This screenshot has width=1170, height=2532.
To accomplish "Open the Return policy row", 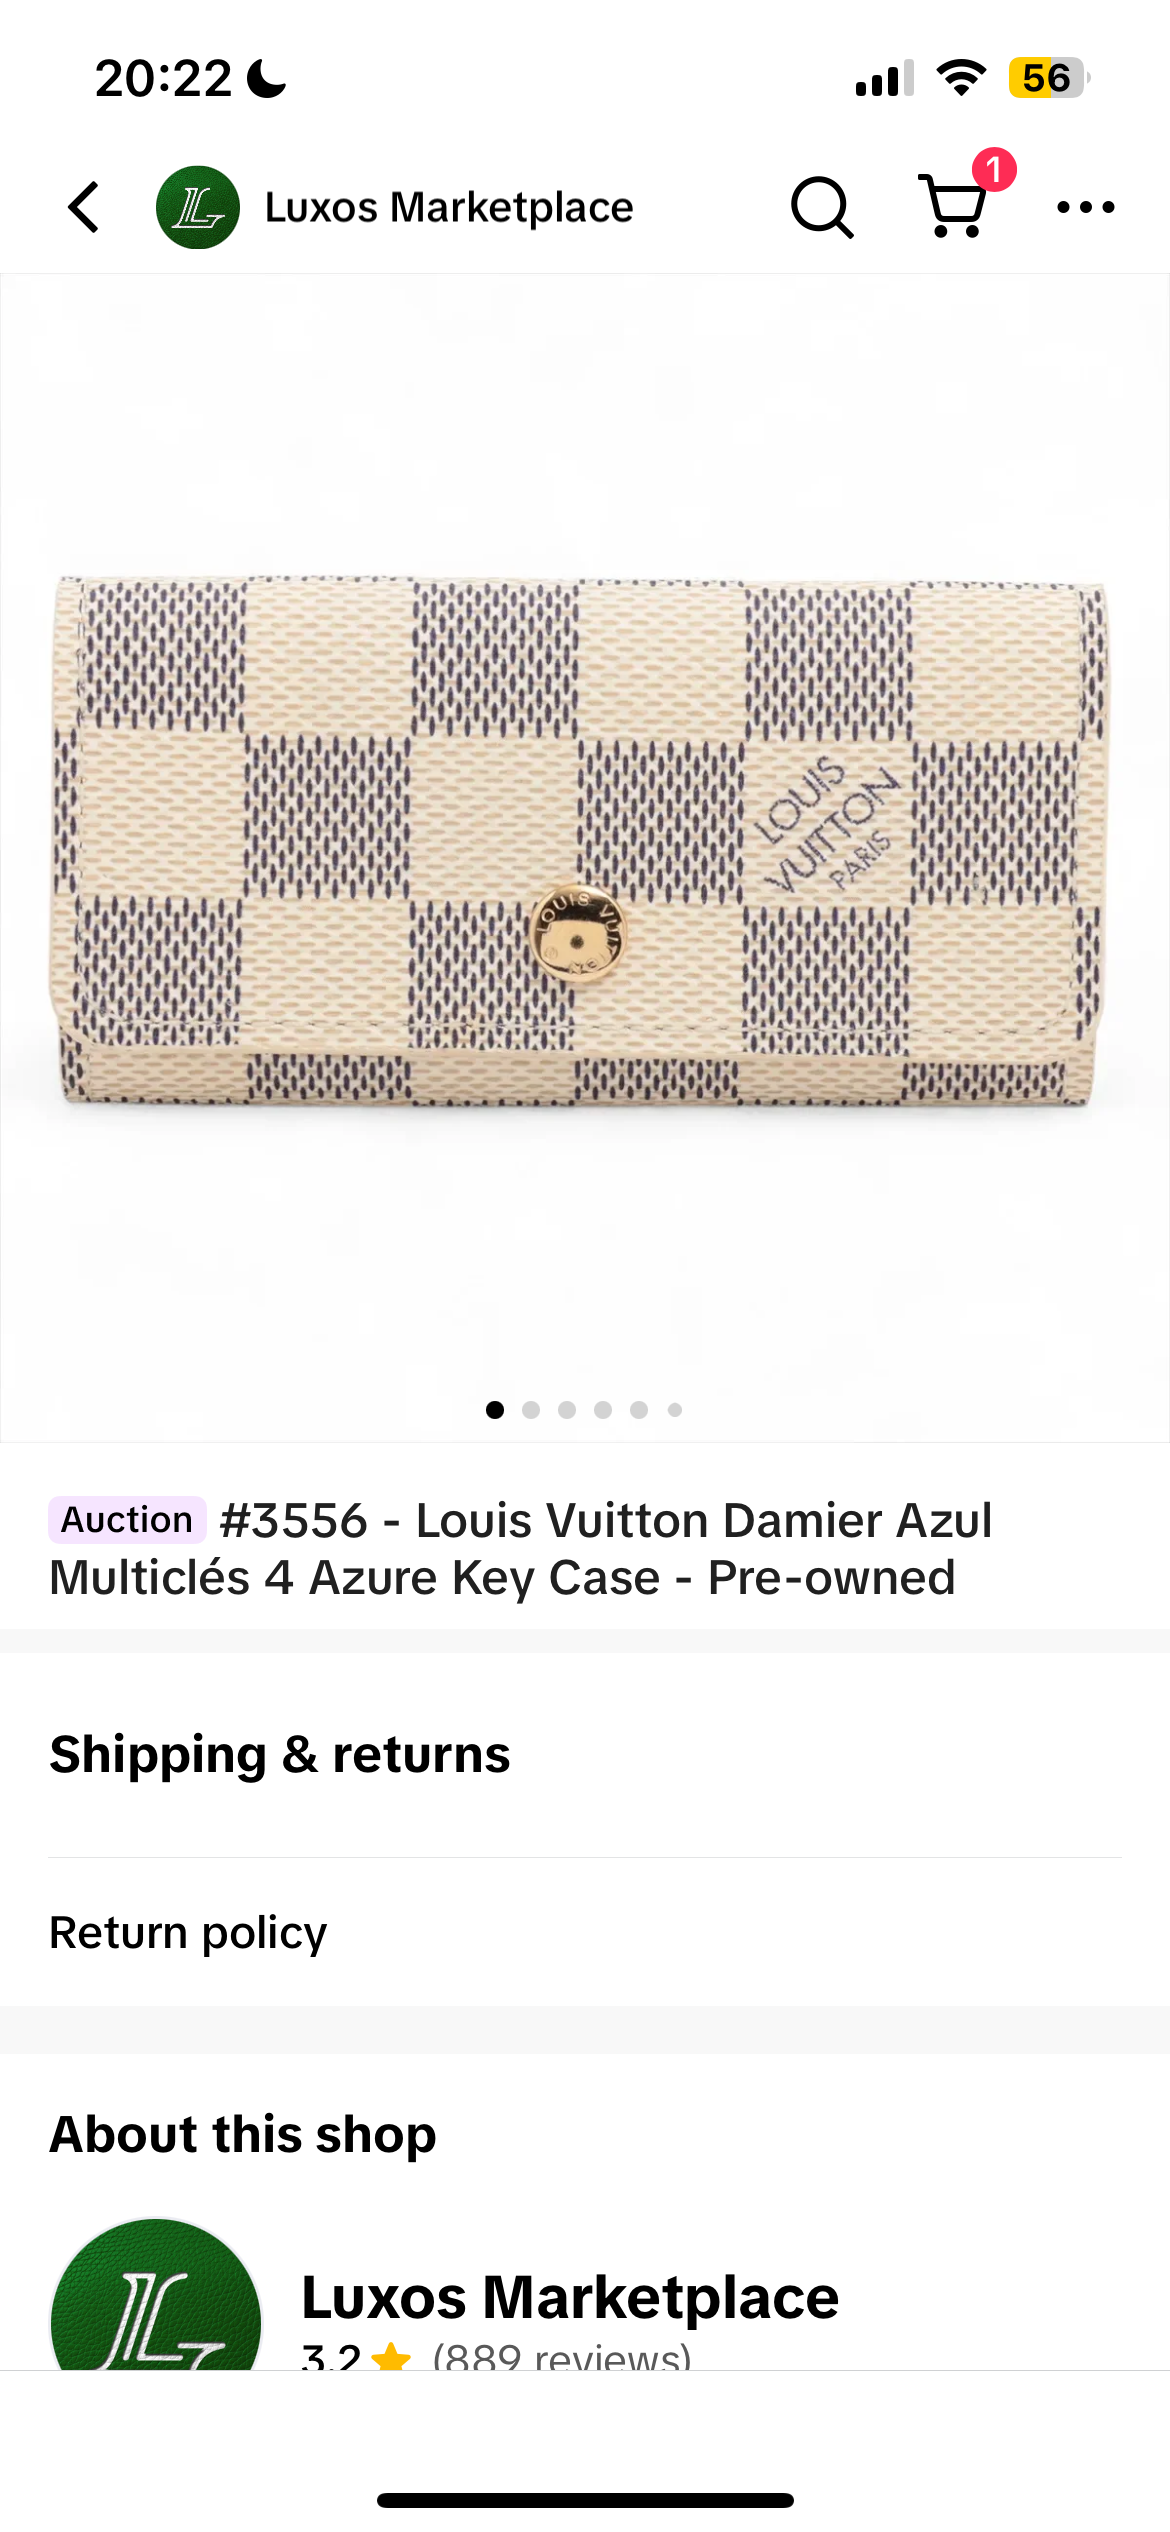I will pyautogui.click(x=585, y=1932).
